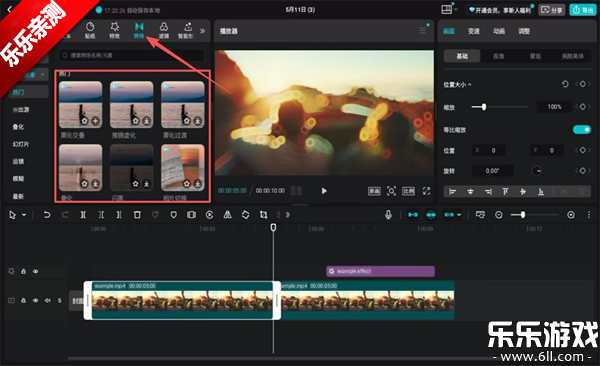Viewport: 600px width, 366px height.
Task: Reset 位置大小 with the circular arrow icon
Action: click(x=565, y=84)
